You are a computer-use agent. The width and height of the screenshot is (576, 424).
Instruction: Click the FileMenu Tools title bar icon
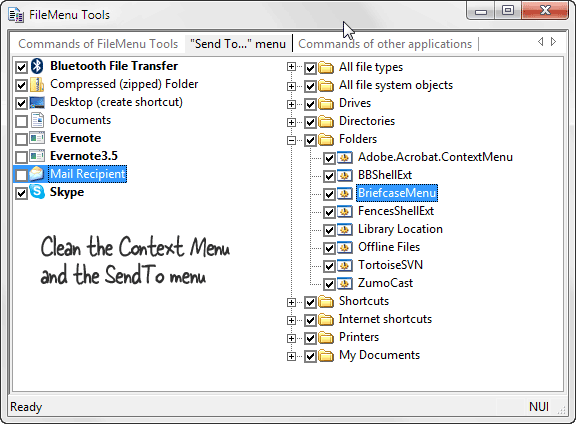pos(16,15)
